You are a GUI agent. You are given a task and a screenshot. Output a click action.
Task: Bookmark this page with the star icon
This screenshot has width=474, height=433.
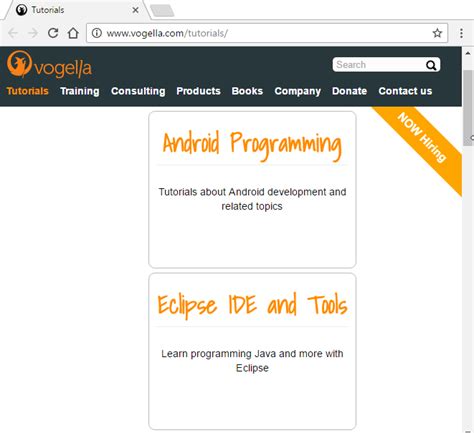tap(437, 33)
